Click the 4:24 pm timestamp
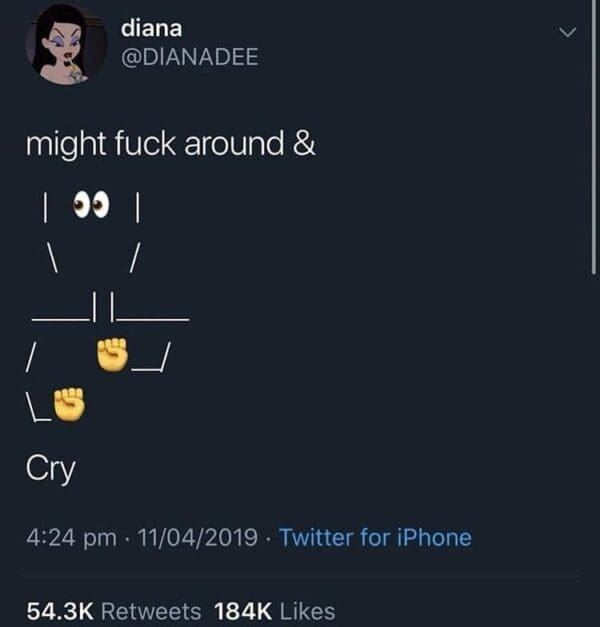The height and width of the screenshot is (627, 600). point(72,537)
